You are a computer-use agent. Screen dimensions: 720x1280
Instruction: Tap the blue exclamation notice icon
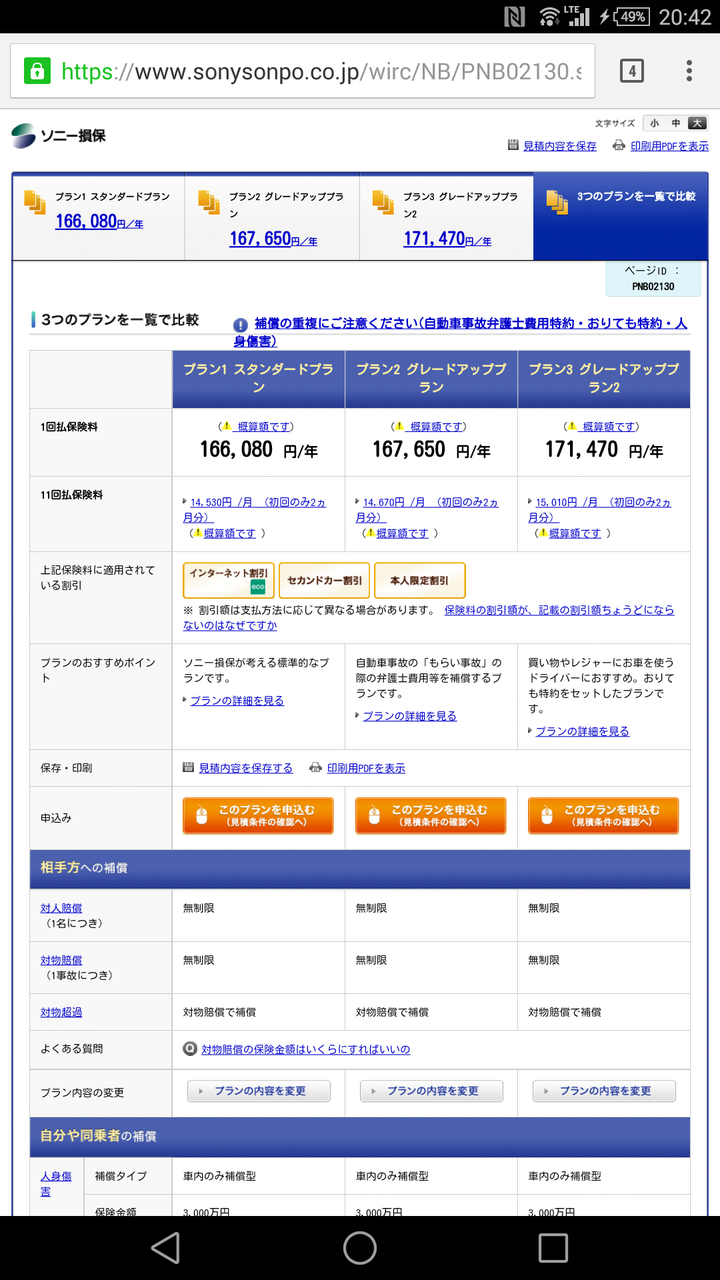click(241, 325)
